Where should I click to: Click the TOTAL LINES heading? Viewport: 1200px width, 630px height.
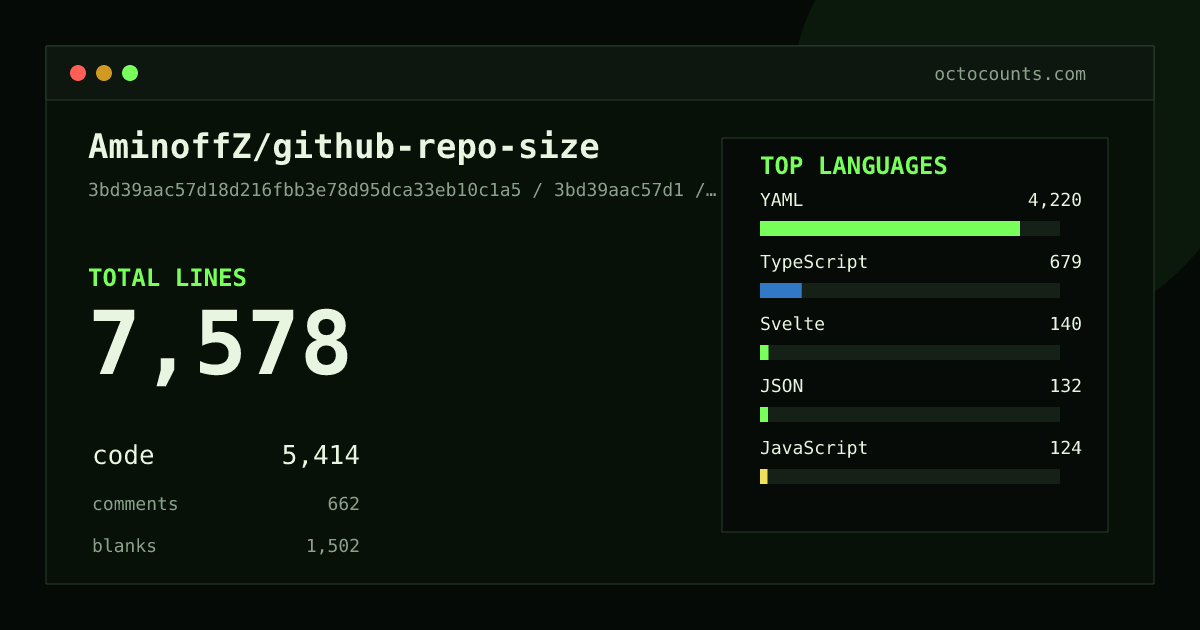(167, 278)
